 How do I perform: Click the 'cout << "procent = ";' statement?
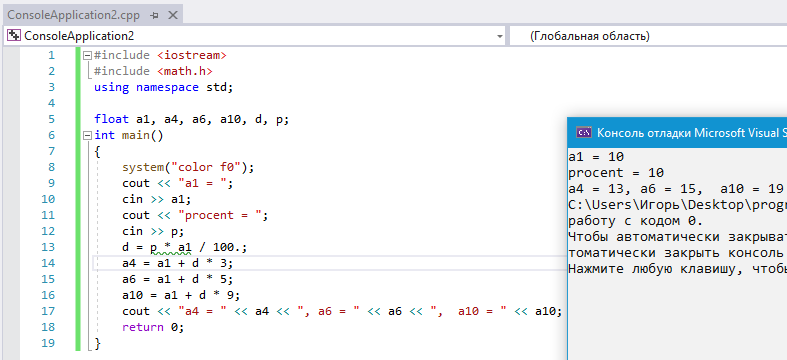tap(195, 215)
